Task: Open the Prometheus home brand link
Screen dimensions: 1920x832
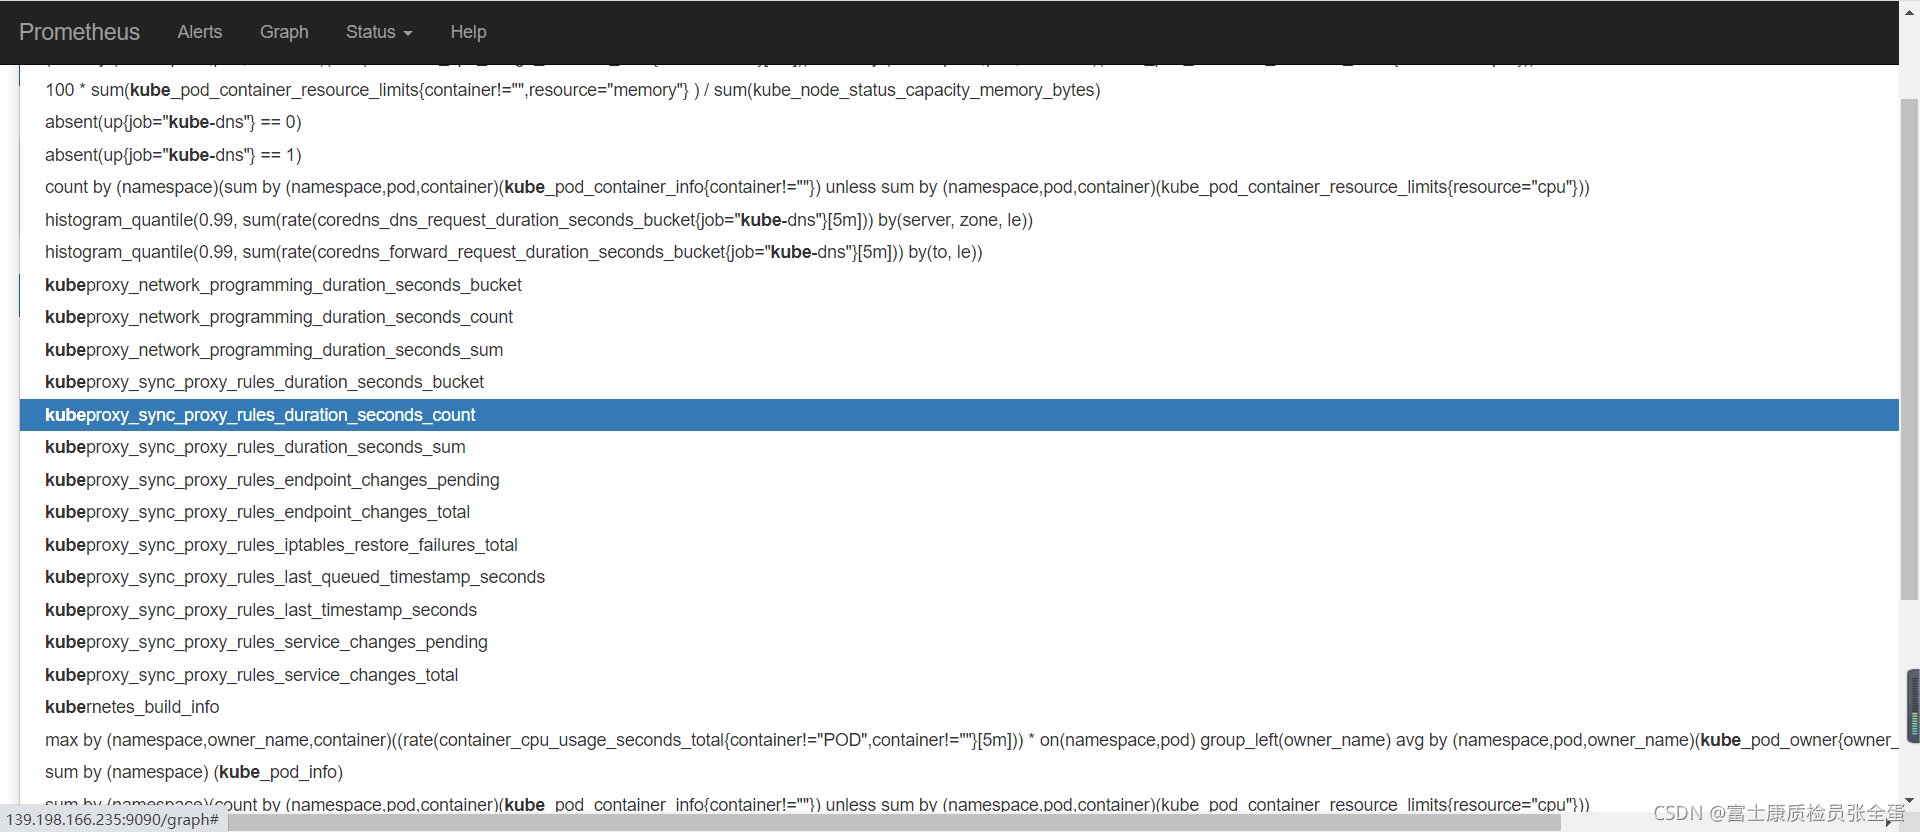Action: coord(79,32)
